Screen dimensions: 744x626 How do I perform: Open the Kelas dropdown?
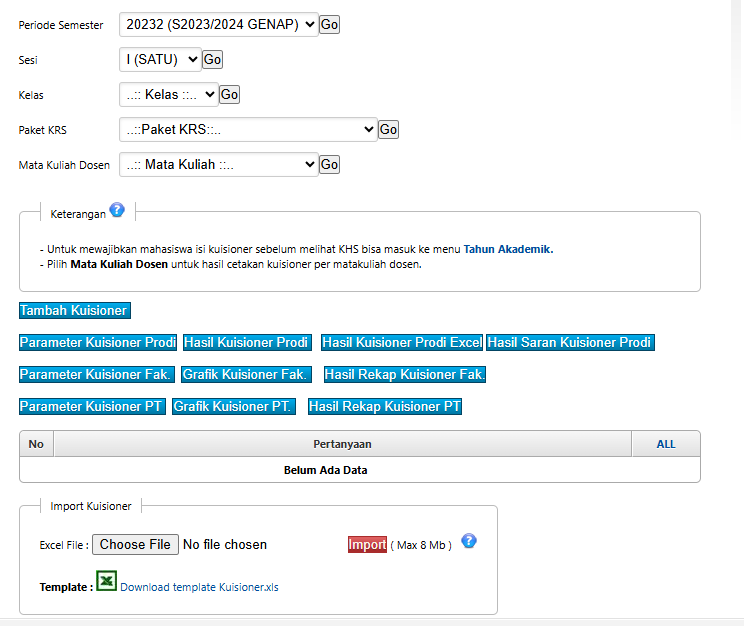(169, 94)
